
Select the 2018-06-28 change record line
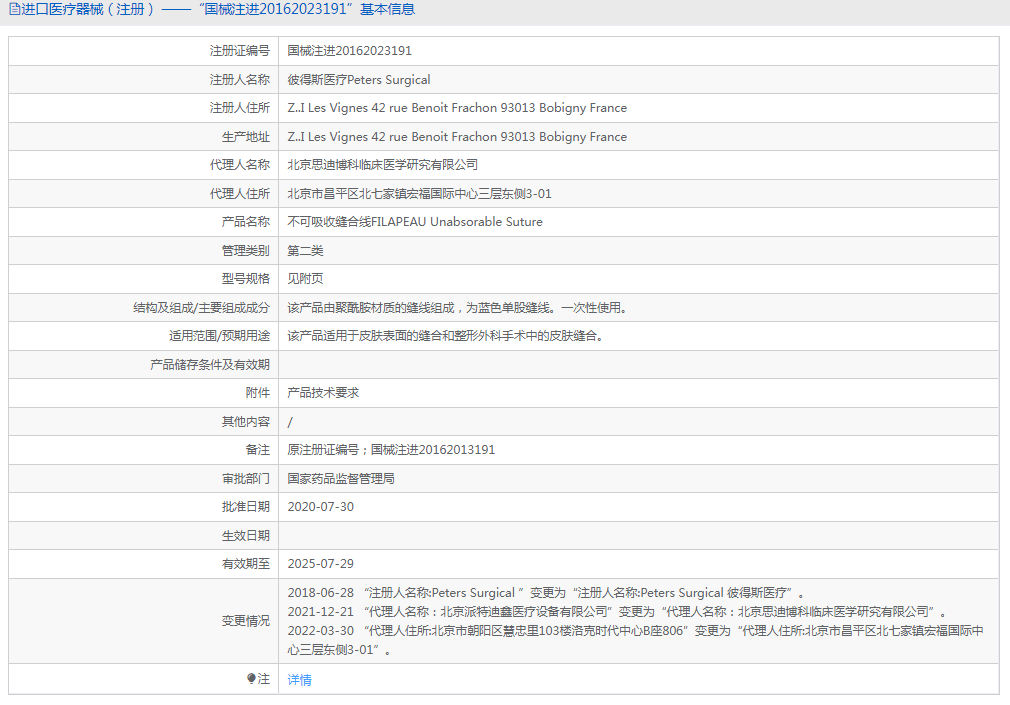(x=546, y=593)
